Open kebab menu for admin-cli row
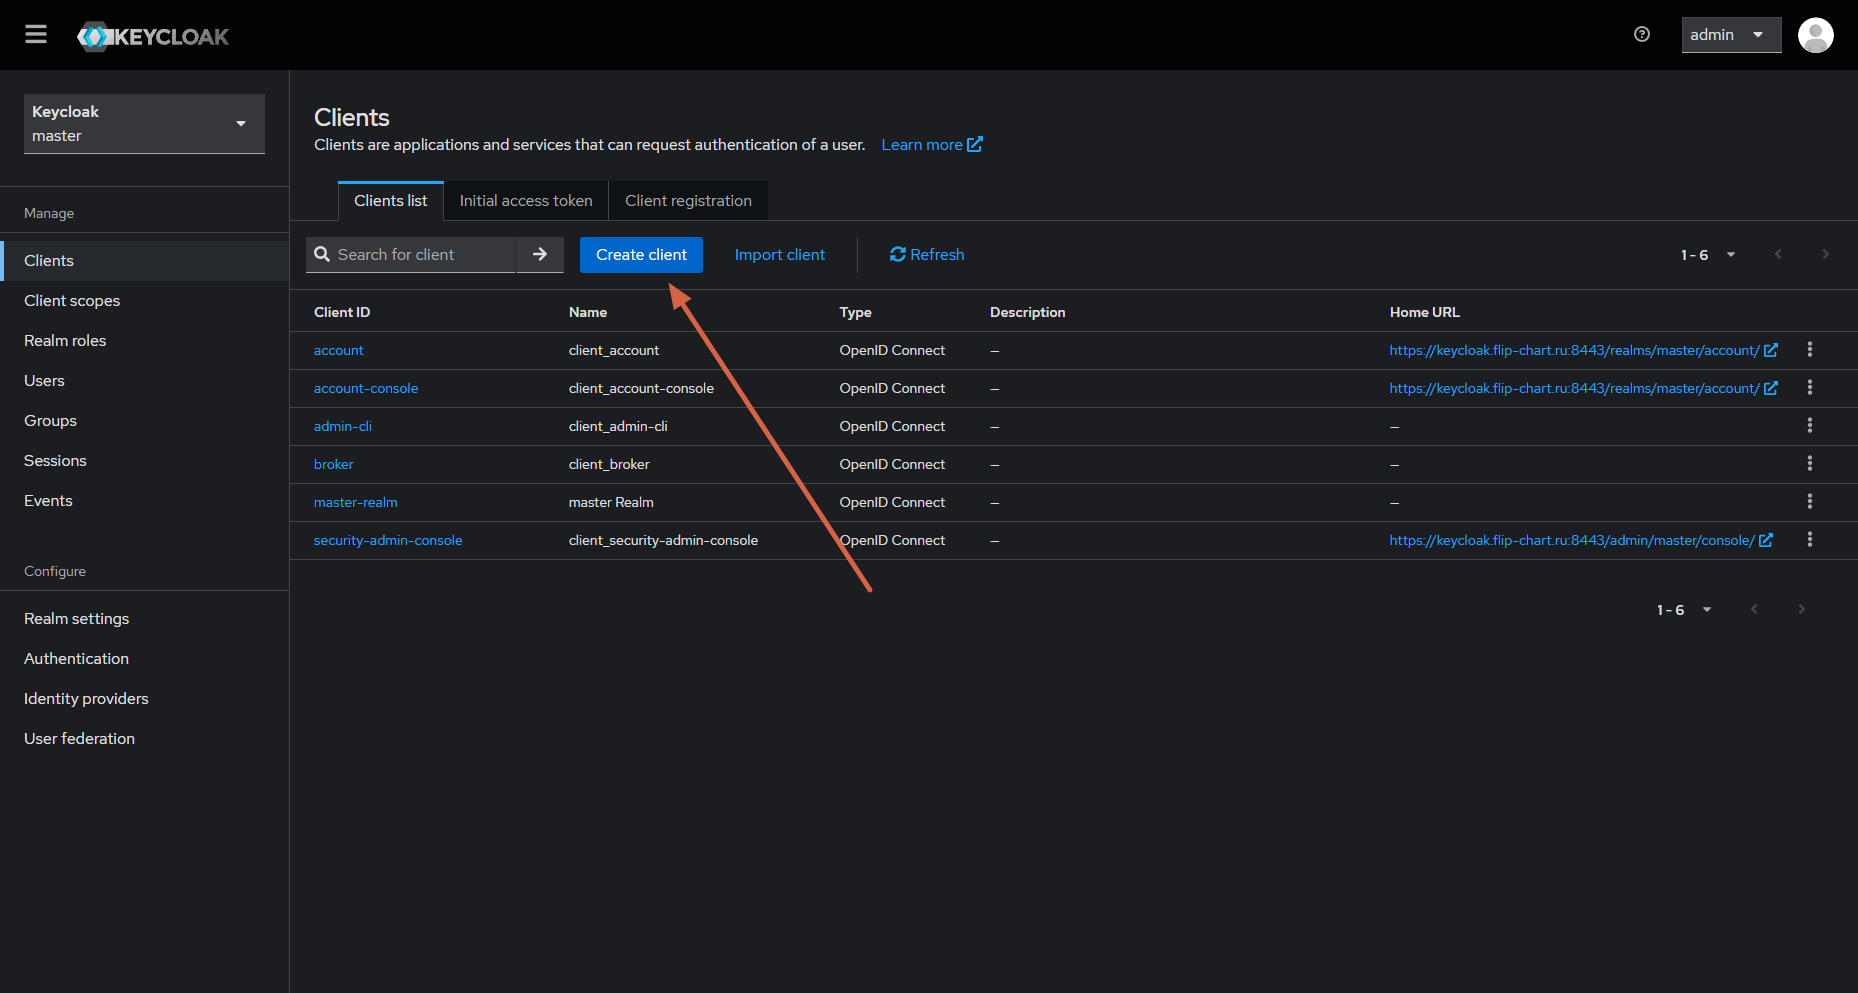Screen dimensions: 1858x993 click(x=1809, y=426)
